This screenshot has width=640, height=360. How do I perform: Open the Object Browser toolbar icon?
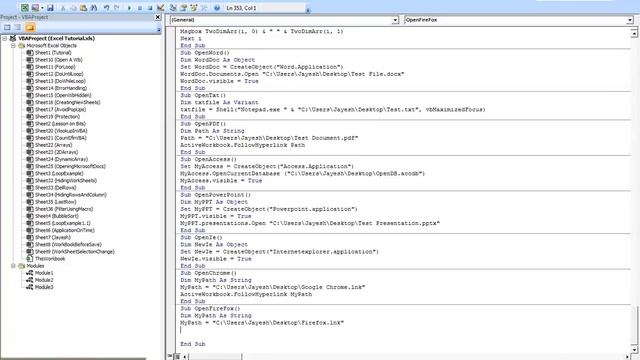click(x=194, y=8)
